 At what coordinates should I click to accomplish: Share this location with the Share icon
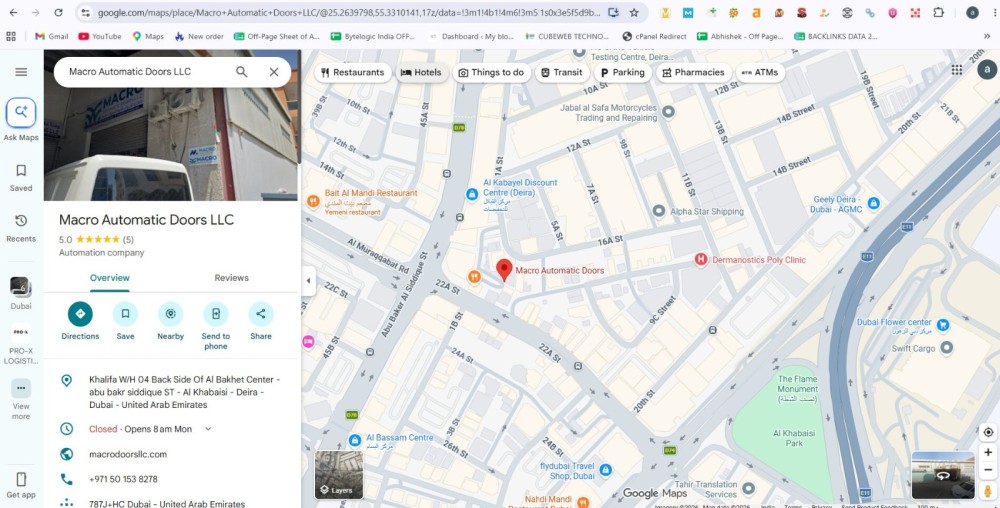[261, 314]
